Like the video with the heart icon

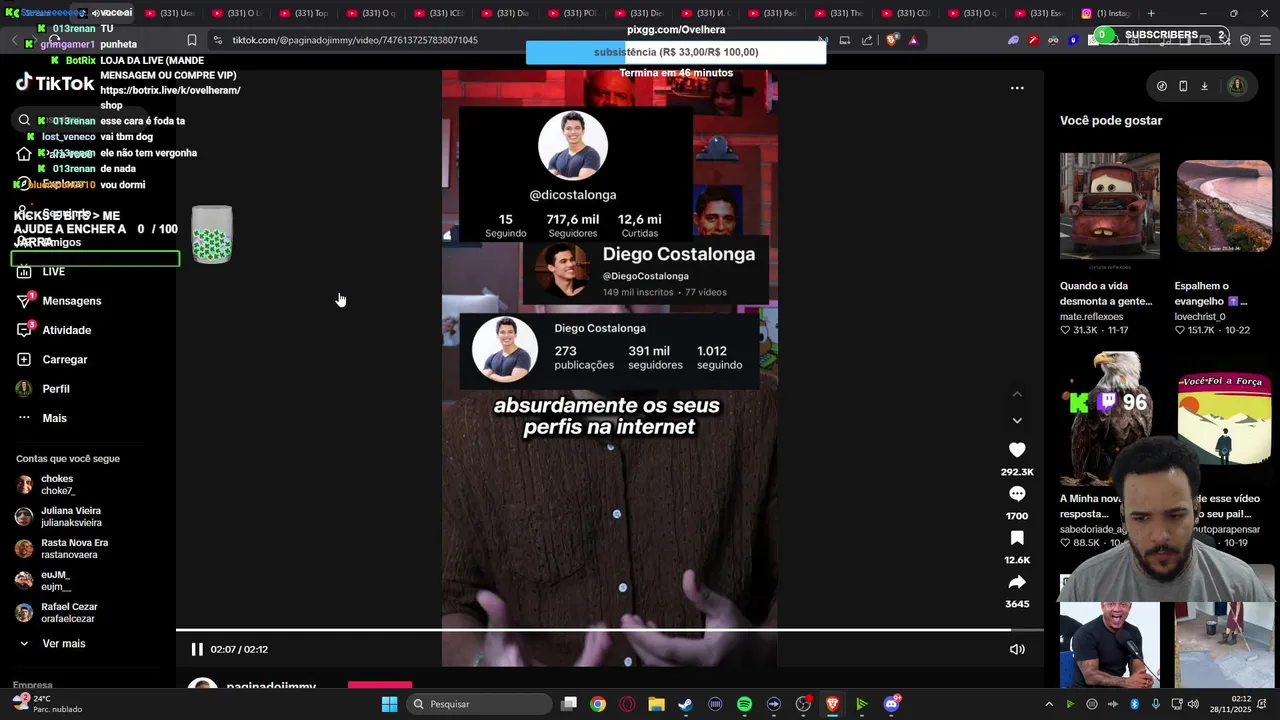[1017, 450]
